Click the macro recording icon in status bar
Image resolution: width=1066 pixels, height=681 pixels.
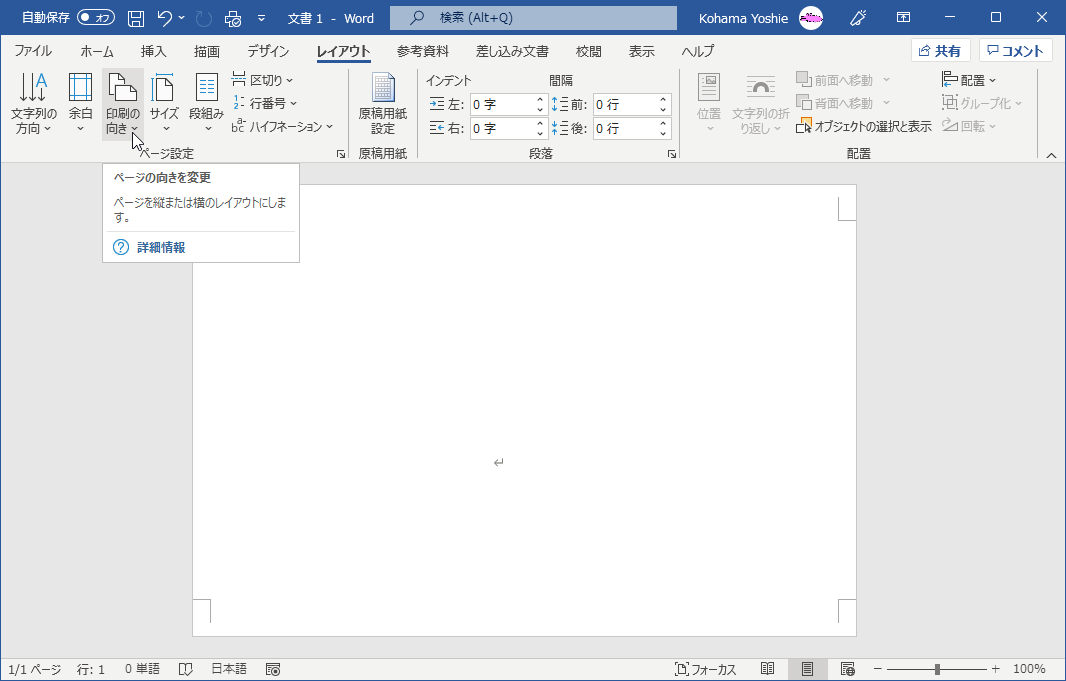[273, 669]
